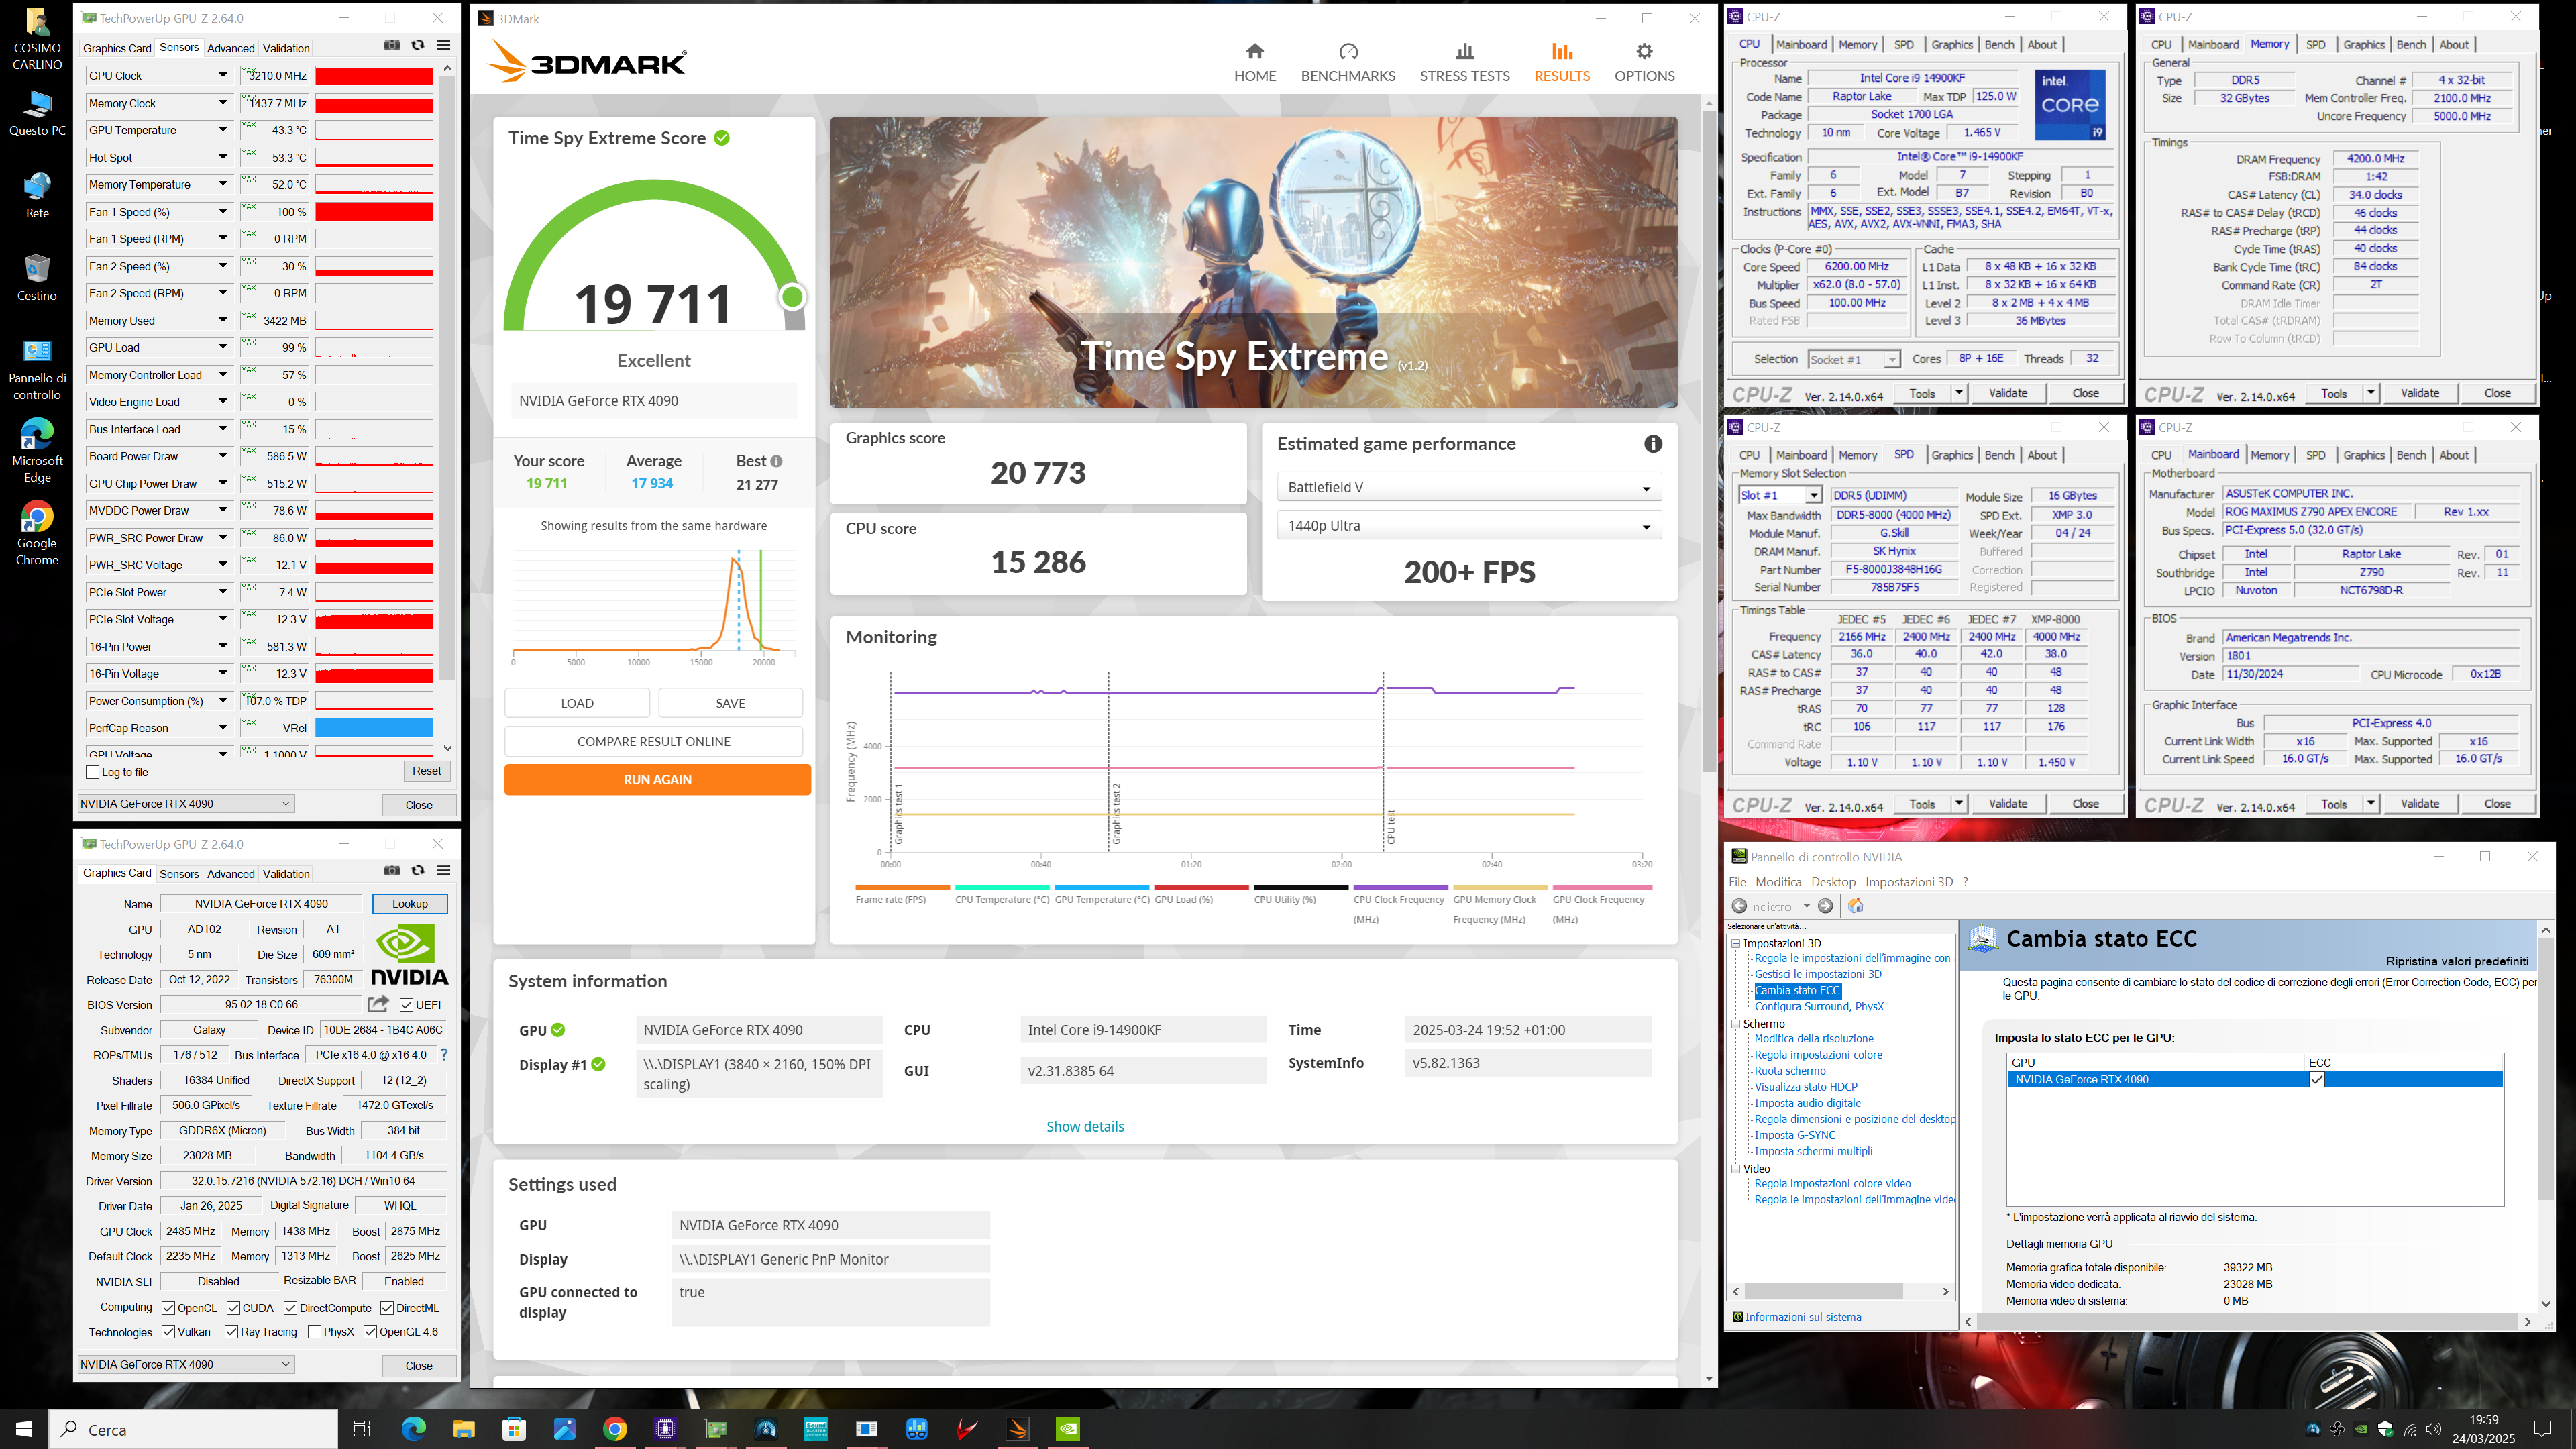This screenshot has width=2576, height=1449.
Task: Click the back arrow icon in NVIDIA Control Panel
Action: click(x=1740, y=906)
